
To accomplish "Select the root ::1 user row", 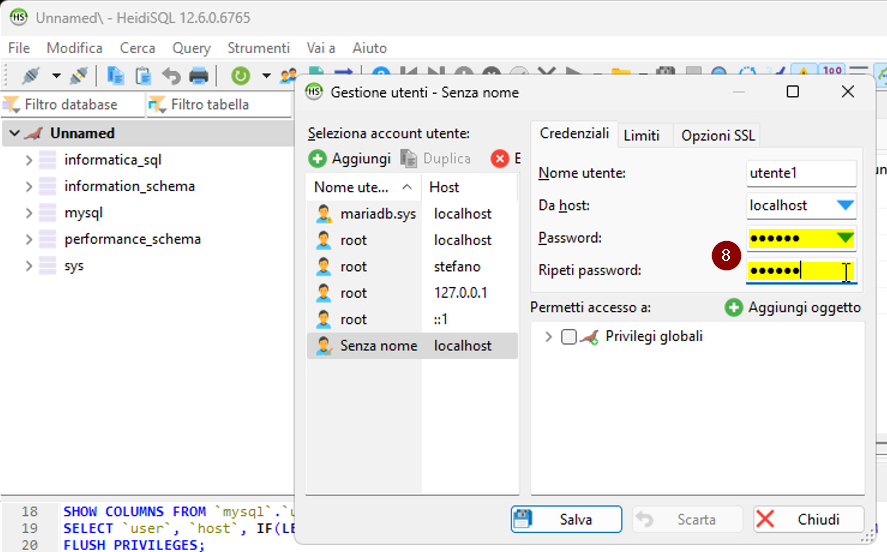I will 412,320.
